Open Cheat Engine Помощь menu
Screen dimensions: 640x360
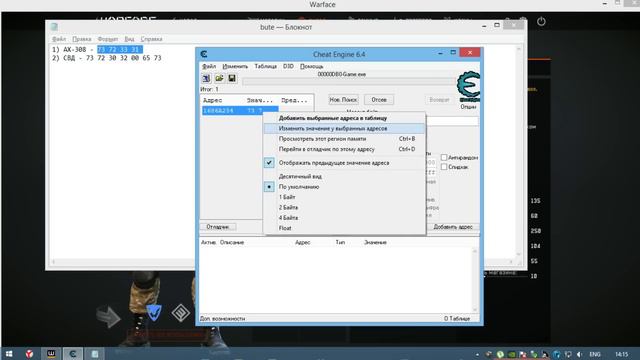[311, 66]
